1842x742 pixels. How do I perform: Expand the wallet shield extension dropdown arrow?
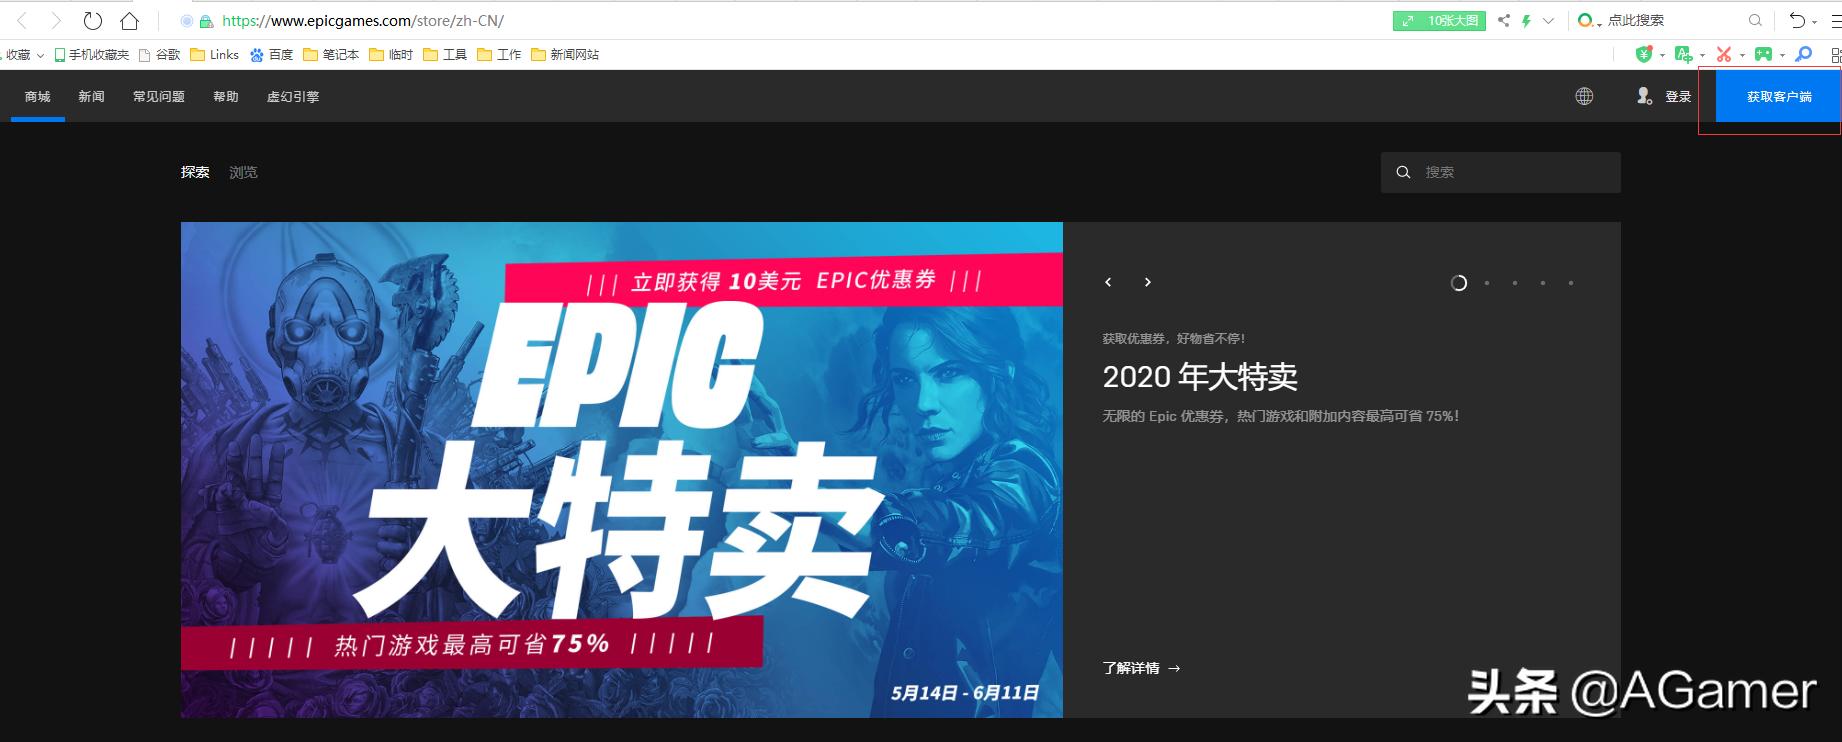[x=1661, y=55]
